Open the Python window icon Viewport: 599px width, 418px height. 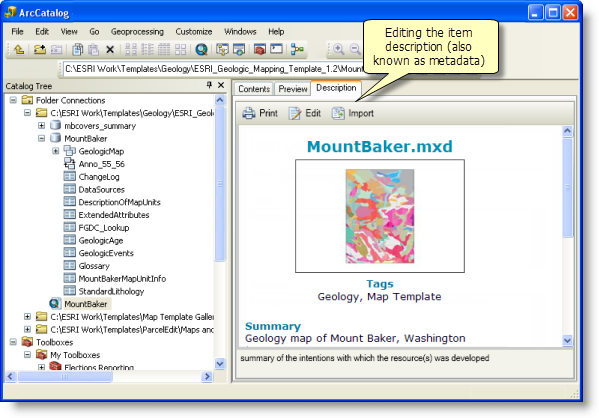coord(276,49)
